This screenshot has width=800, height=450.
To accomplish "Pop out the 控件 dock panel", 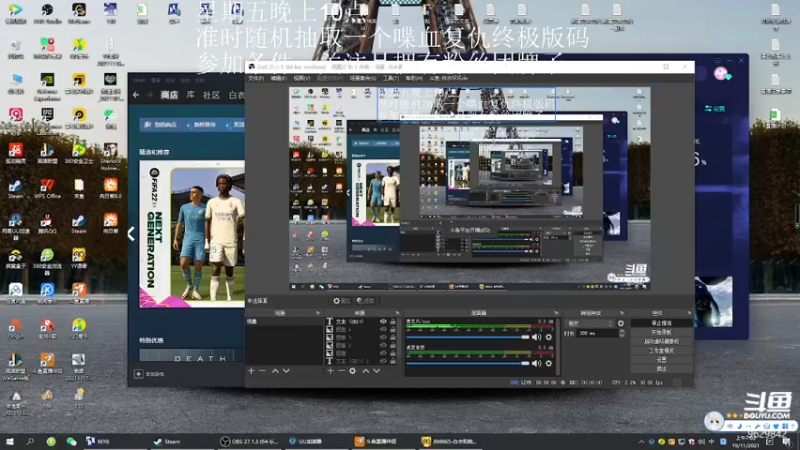I will tap(689, 313).
